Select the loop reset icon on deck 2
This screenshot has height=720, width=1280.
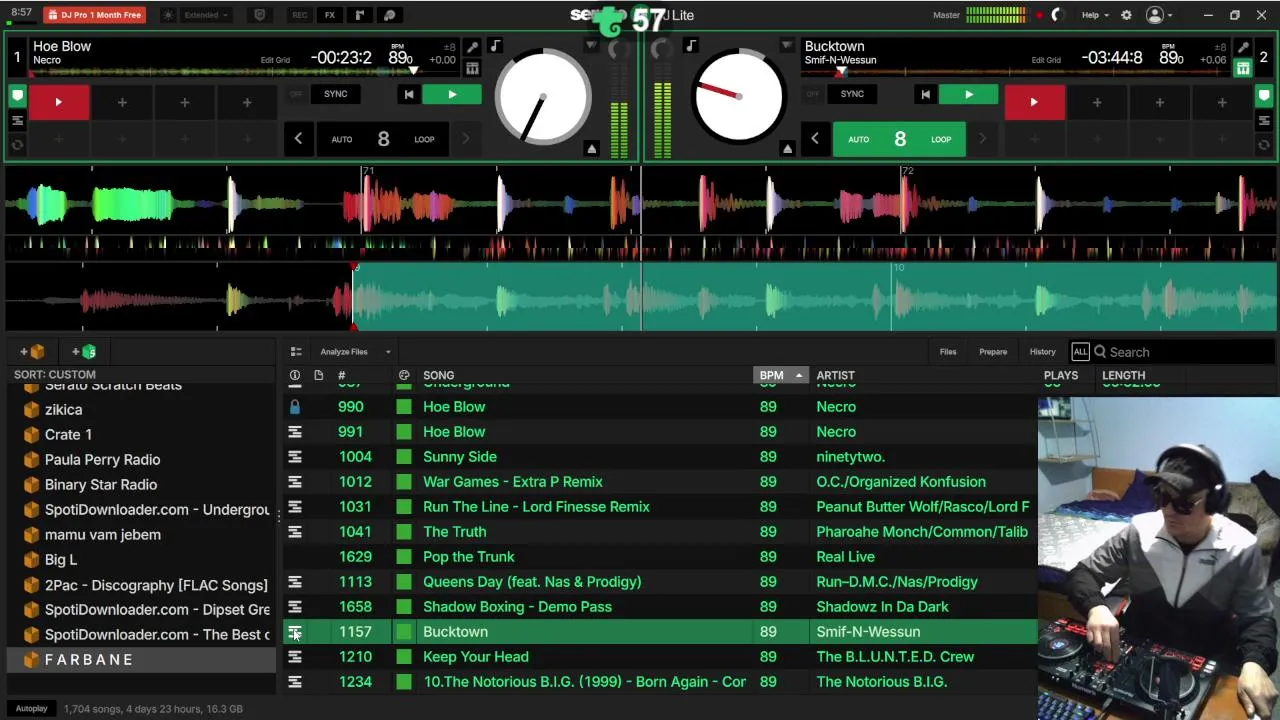click(x=1264, y=145)
